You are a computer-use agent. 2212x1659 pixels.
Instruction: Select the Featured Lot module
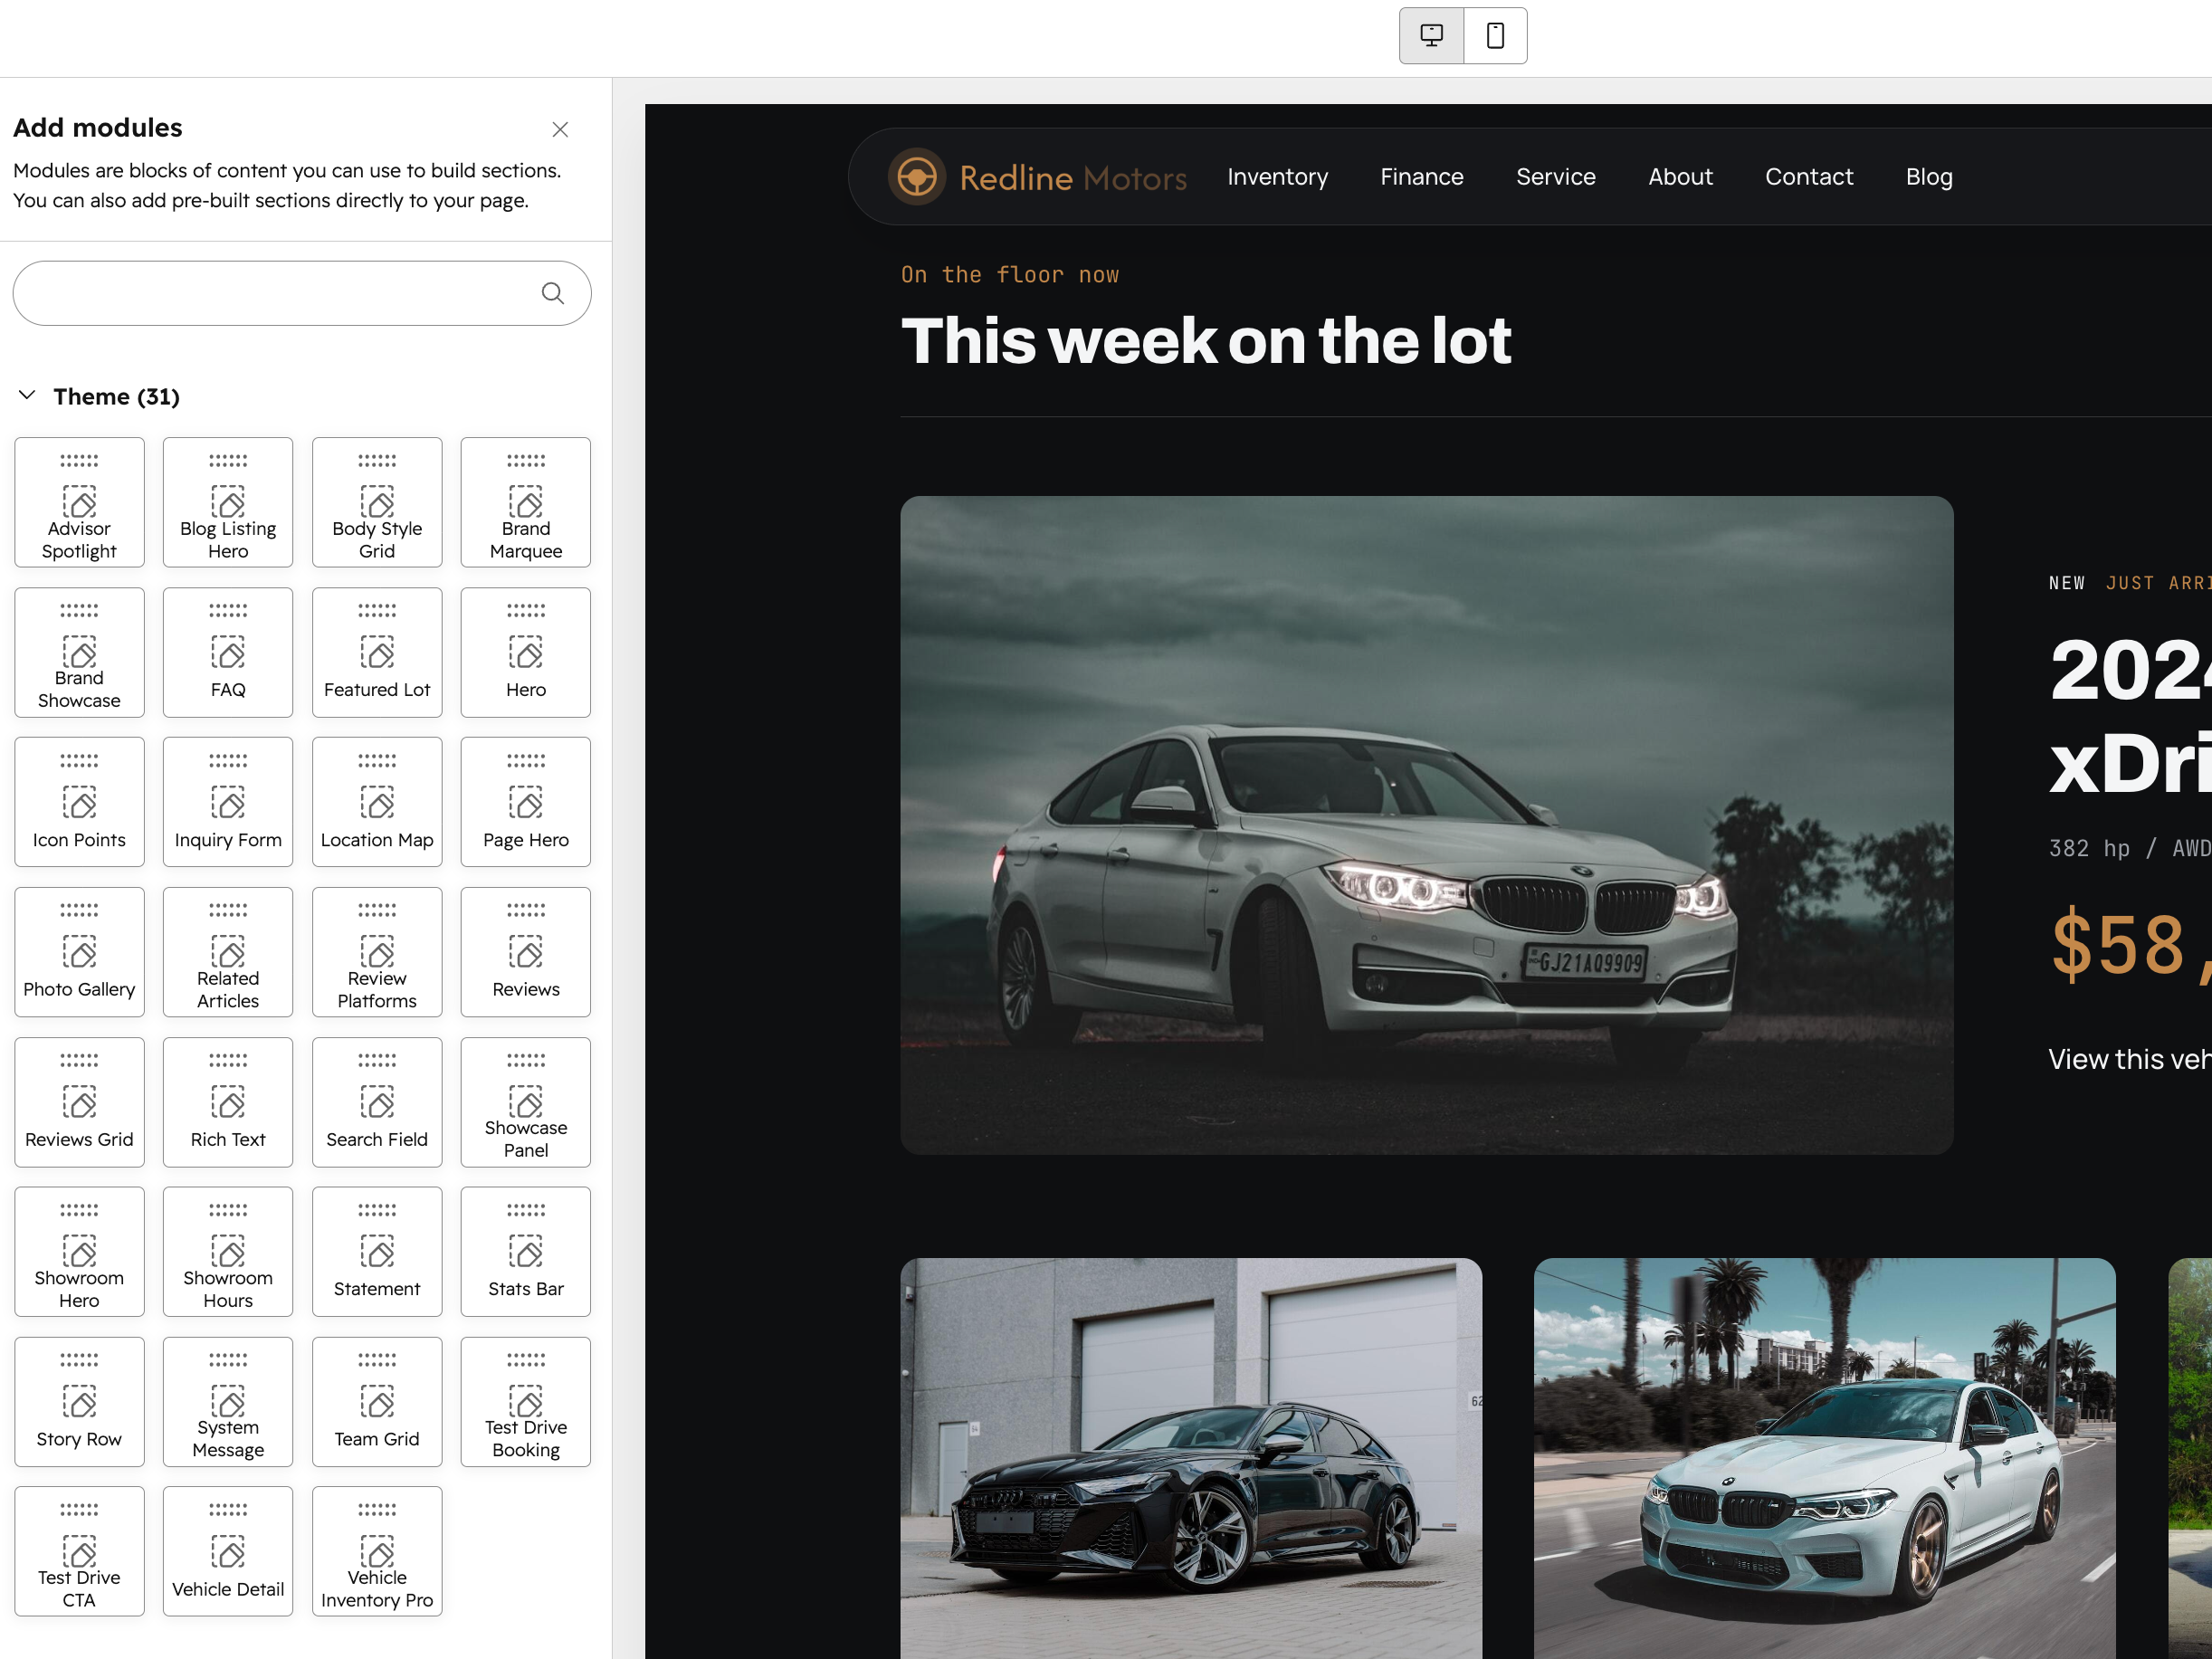pos(377,652)
